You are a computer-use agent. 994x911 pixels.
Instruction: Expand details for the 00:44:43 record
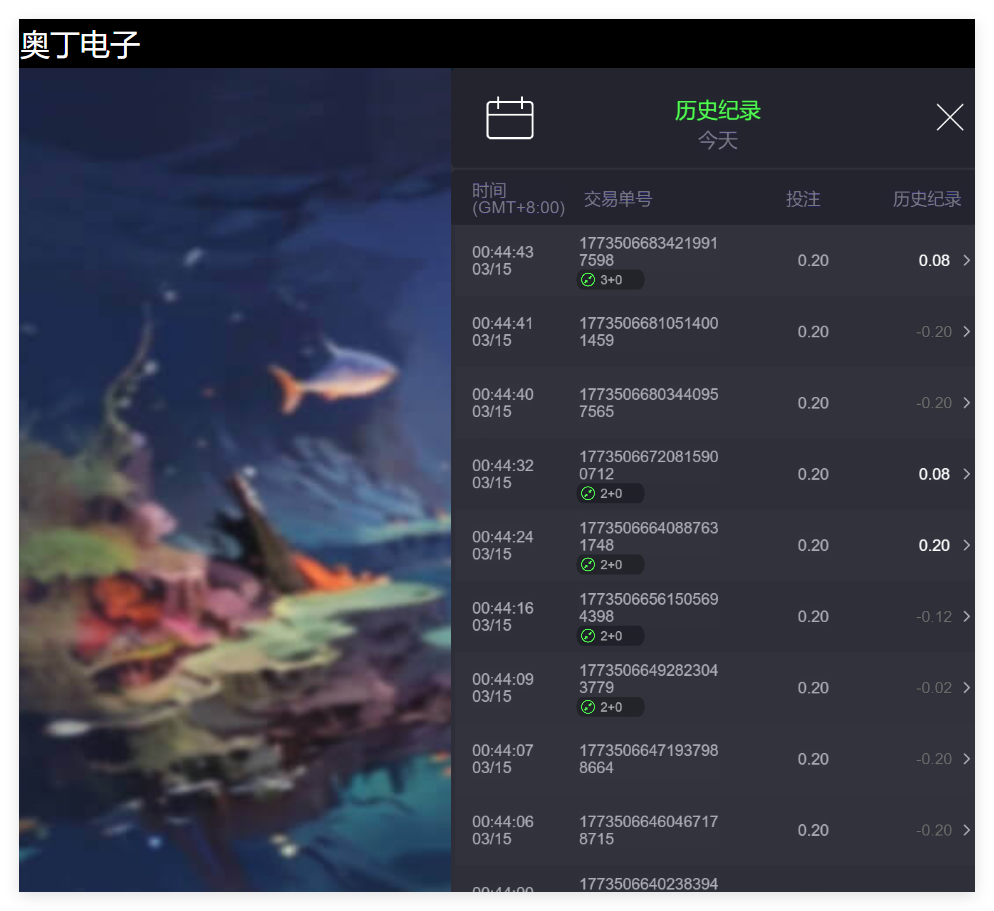(966, 260)
